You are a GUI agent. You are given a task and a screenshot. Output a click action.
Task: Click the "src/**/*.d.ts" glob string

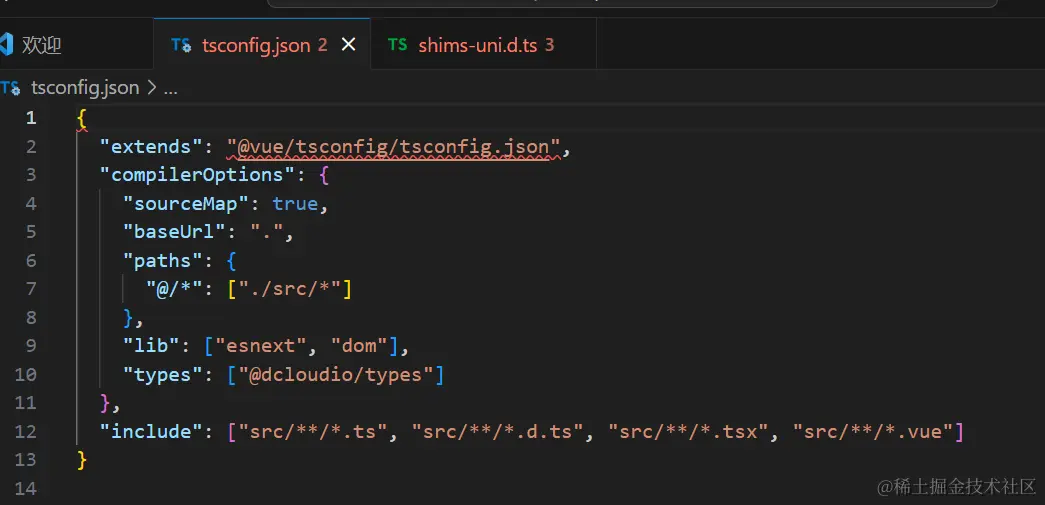coord(499,432)
